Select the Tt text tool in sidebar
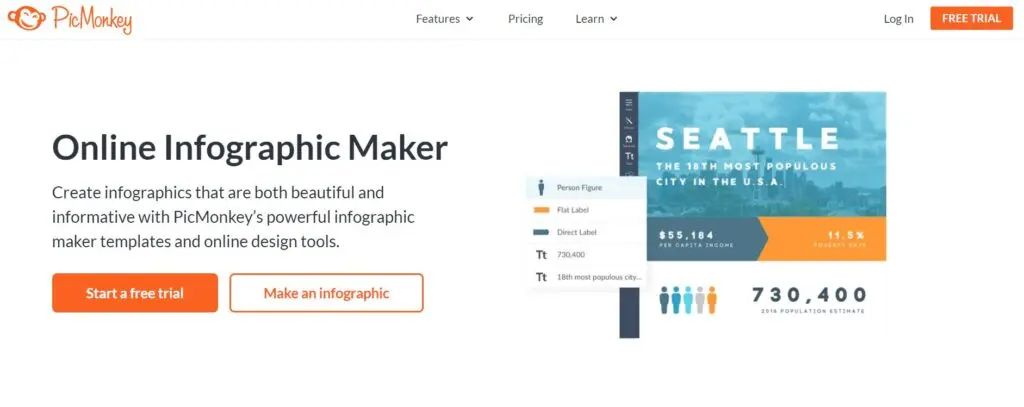1024x407 pixels. [x=629, y=156]
